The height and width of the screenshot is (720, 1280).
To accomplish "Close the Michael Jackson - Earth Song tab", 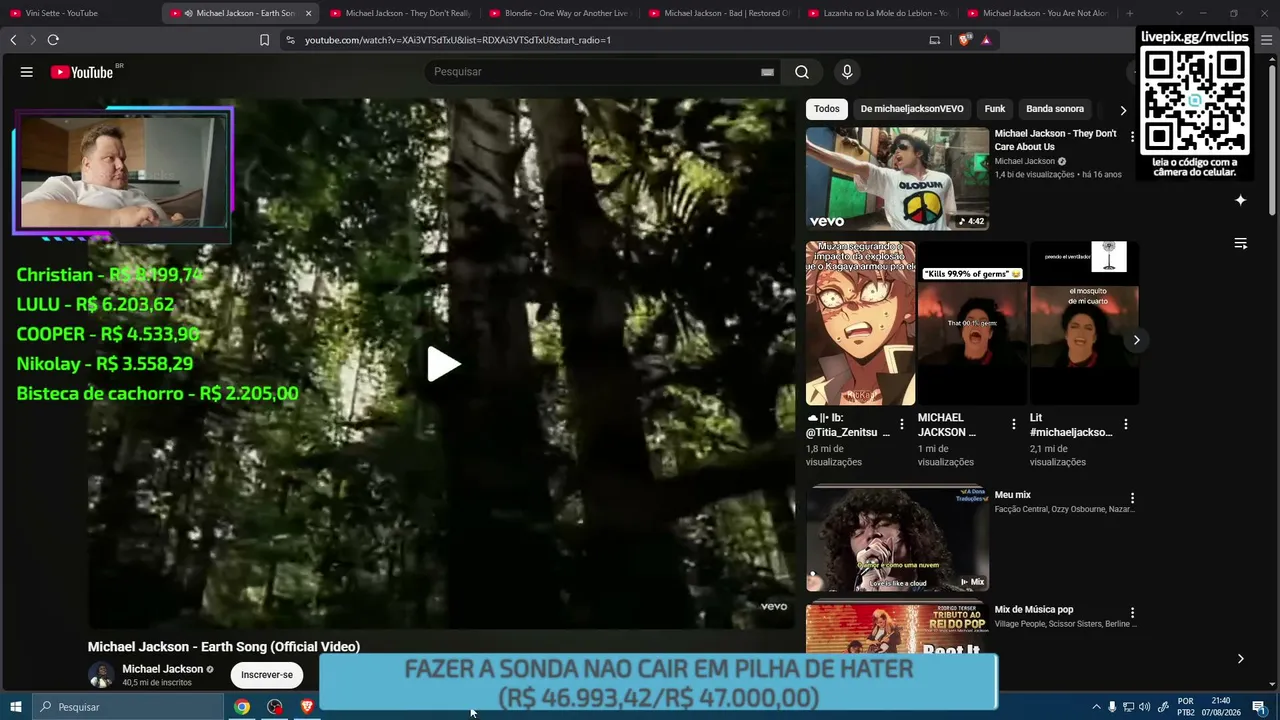I will tap(308, 13).
